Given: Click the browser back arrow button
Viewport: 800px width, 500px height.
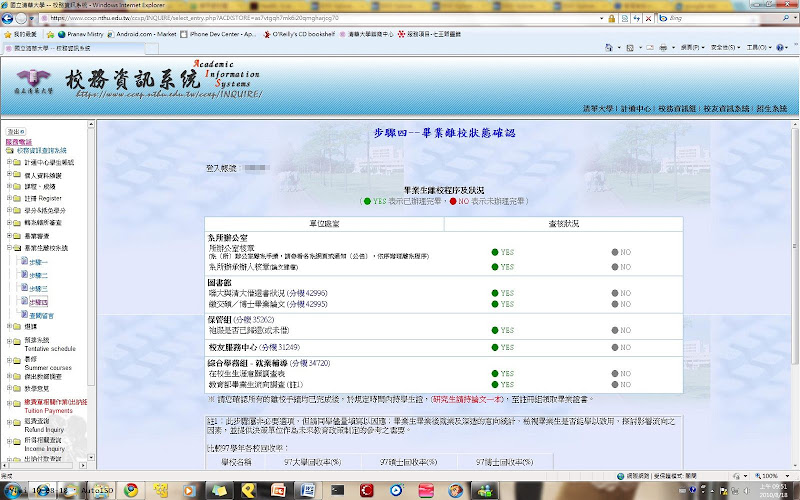Looking at the screenshot, I should [13, 18].
